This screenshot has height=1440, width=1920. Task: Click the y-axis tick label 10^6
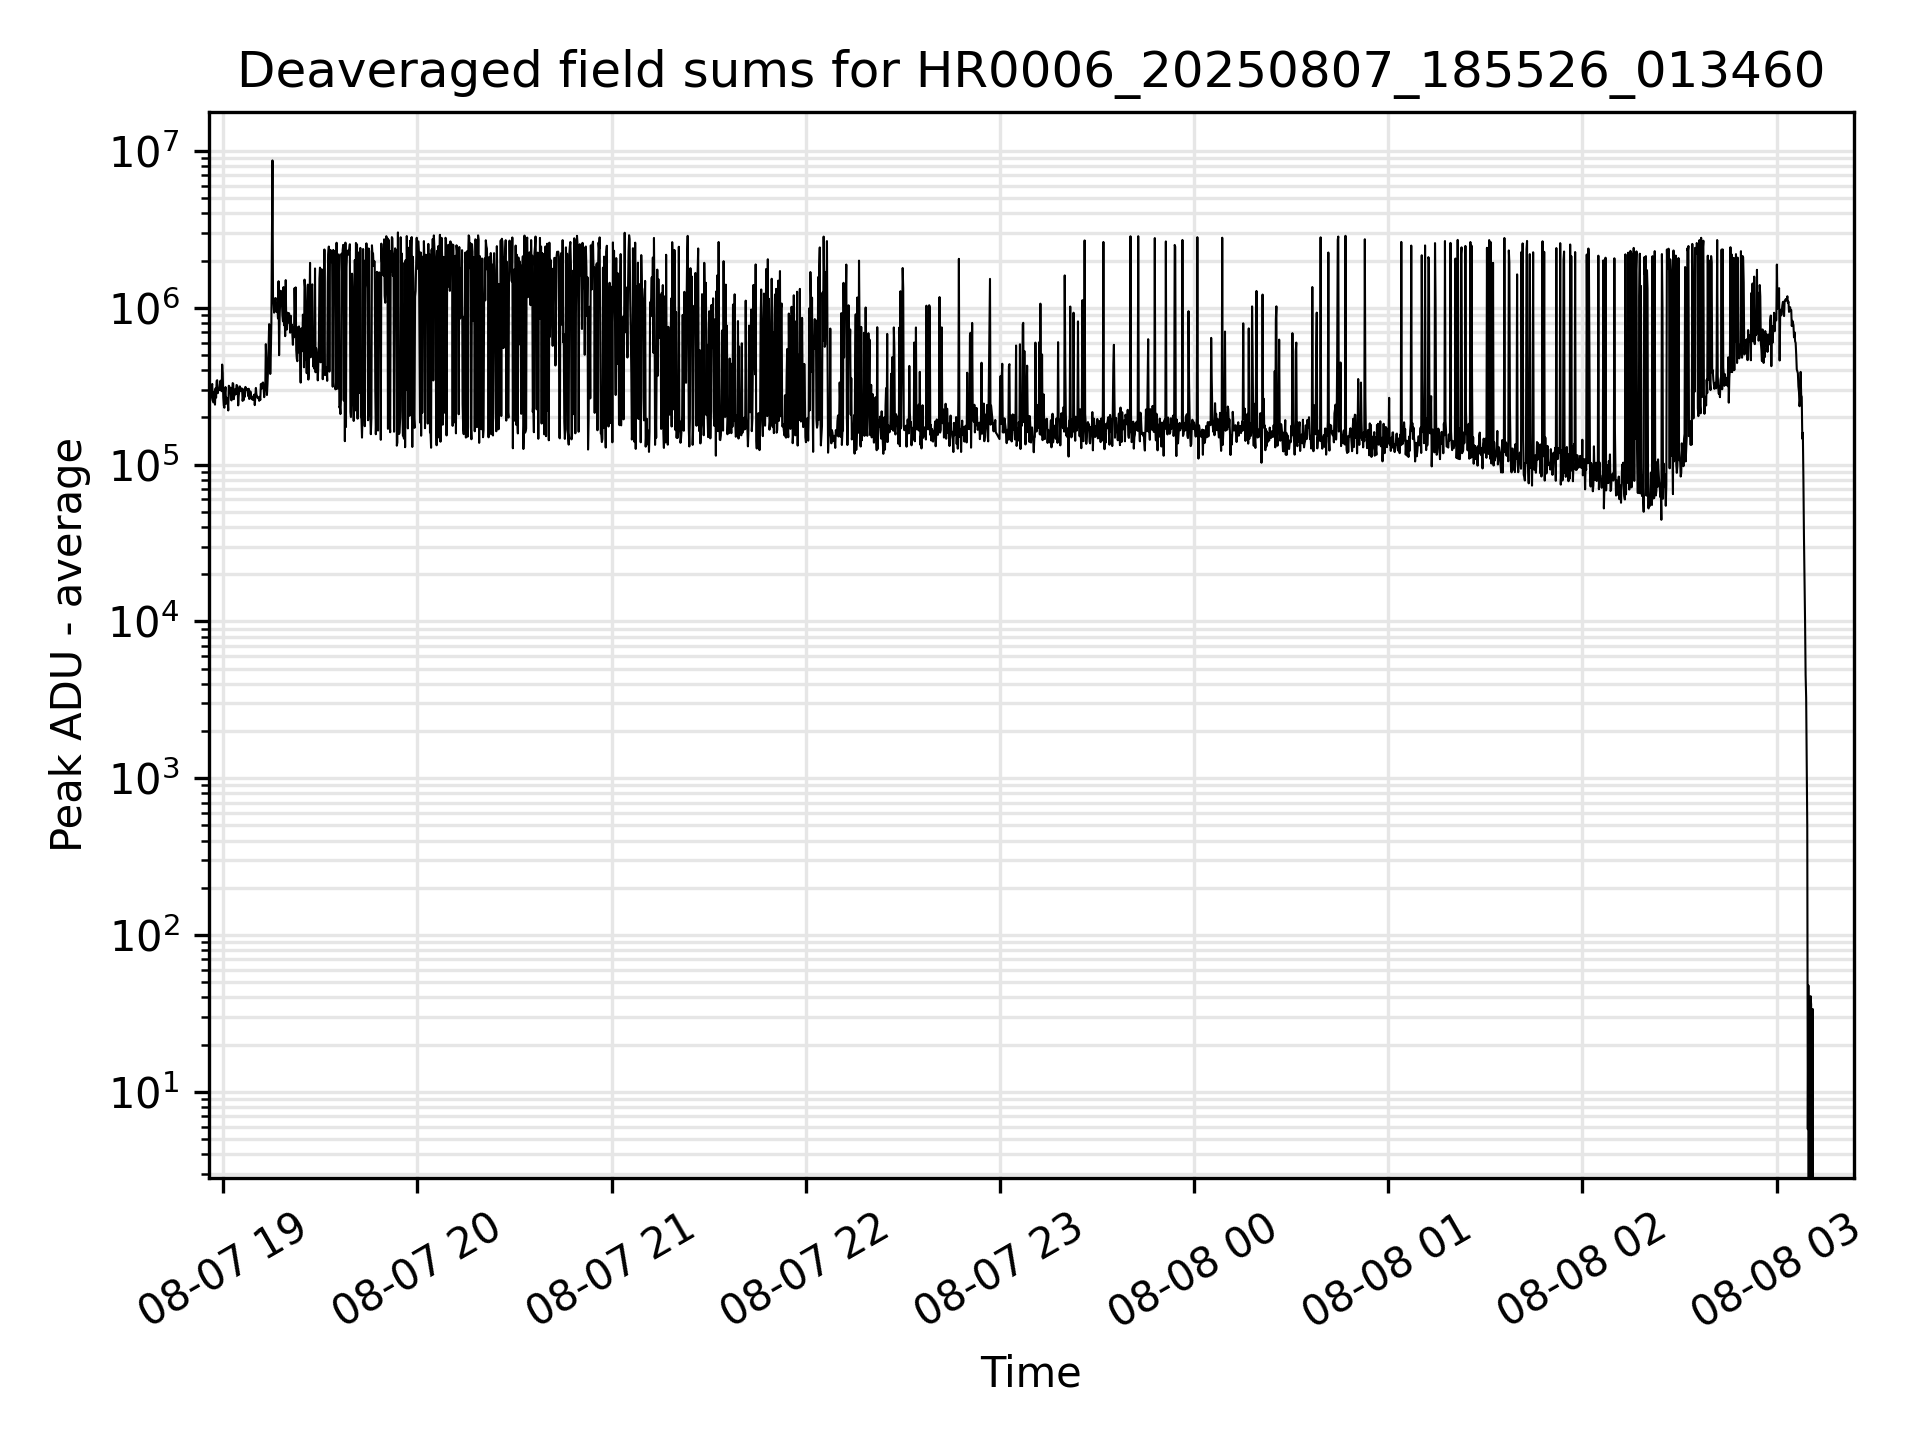146,307
